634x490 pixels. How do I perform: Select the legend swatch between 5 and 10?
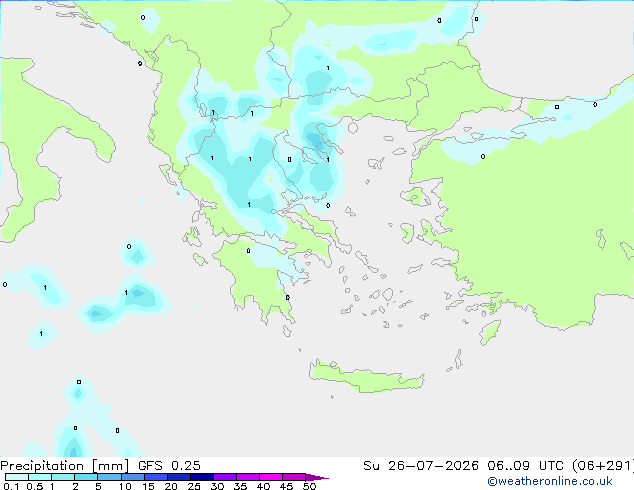110,477
